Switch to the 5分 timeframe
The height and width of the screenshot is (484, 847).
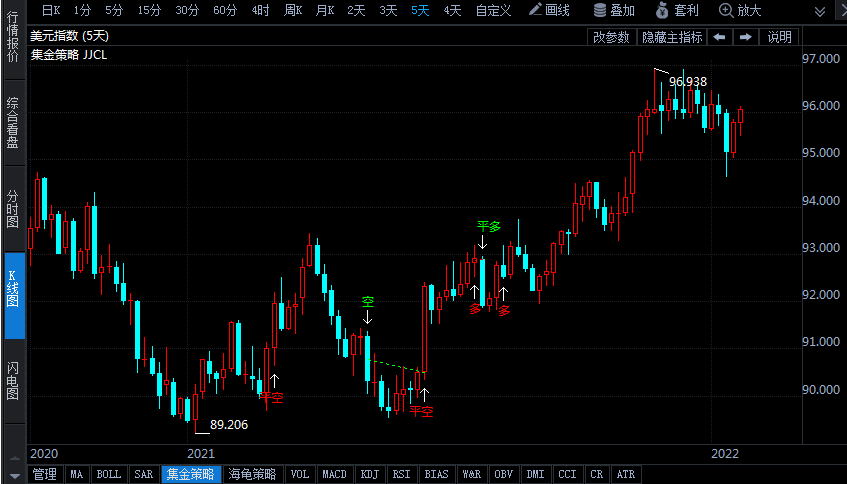coord(114,10)
